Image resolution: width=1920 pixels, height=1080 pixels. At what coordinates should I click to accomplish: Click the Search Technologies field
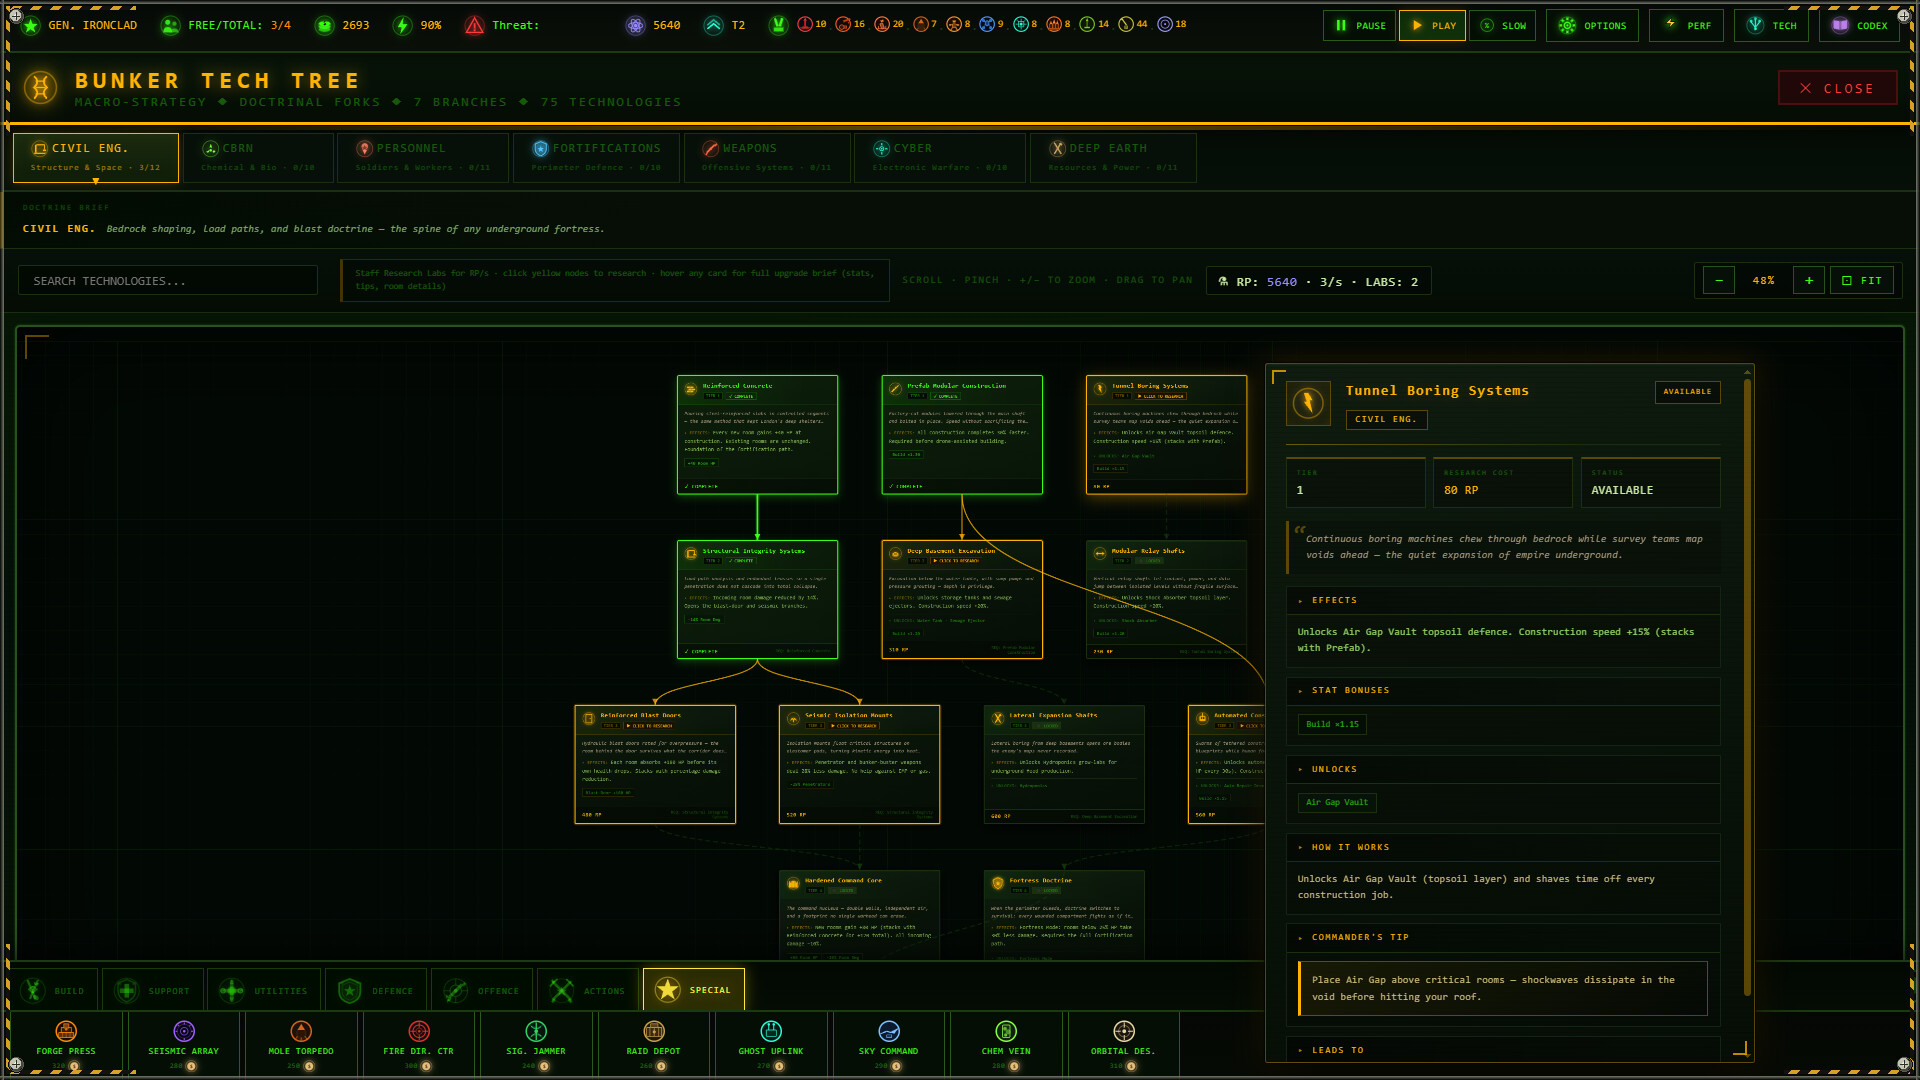168,281
